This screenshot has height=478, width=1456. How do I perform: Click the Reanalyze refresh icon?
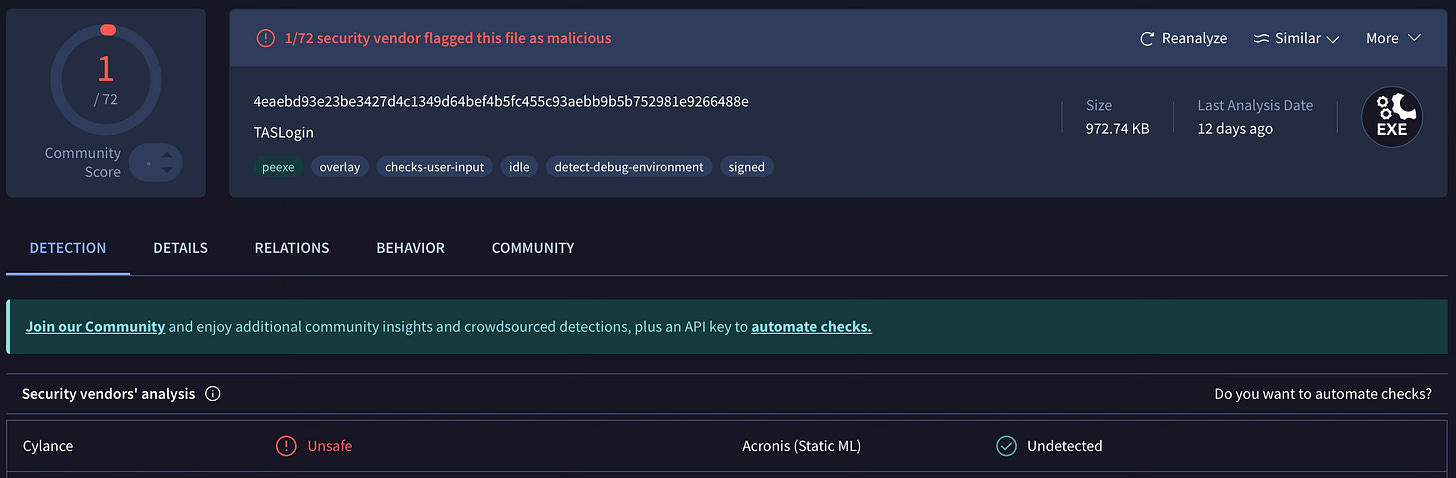click(x=1147, y=38)
